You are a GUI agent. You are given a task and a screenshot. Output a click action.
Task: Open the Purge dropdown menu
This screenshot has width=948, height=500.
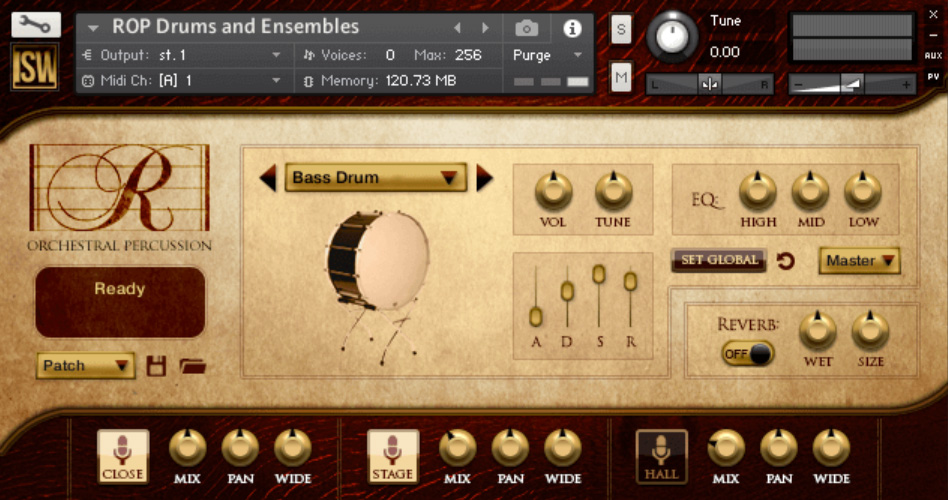click(x=547, y=56)
